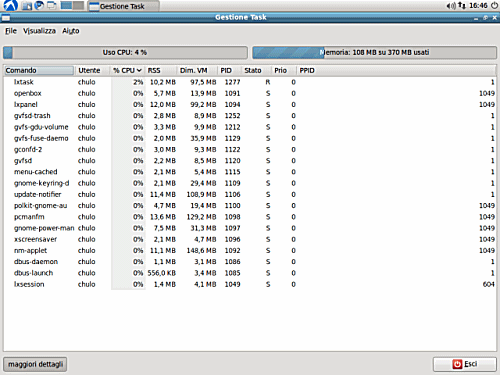
Task: Select Gestione Task in the taskbar
Action: 123,6
